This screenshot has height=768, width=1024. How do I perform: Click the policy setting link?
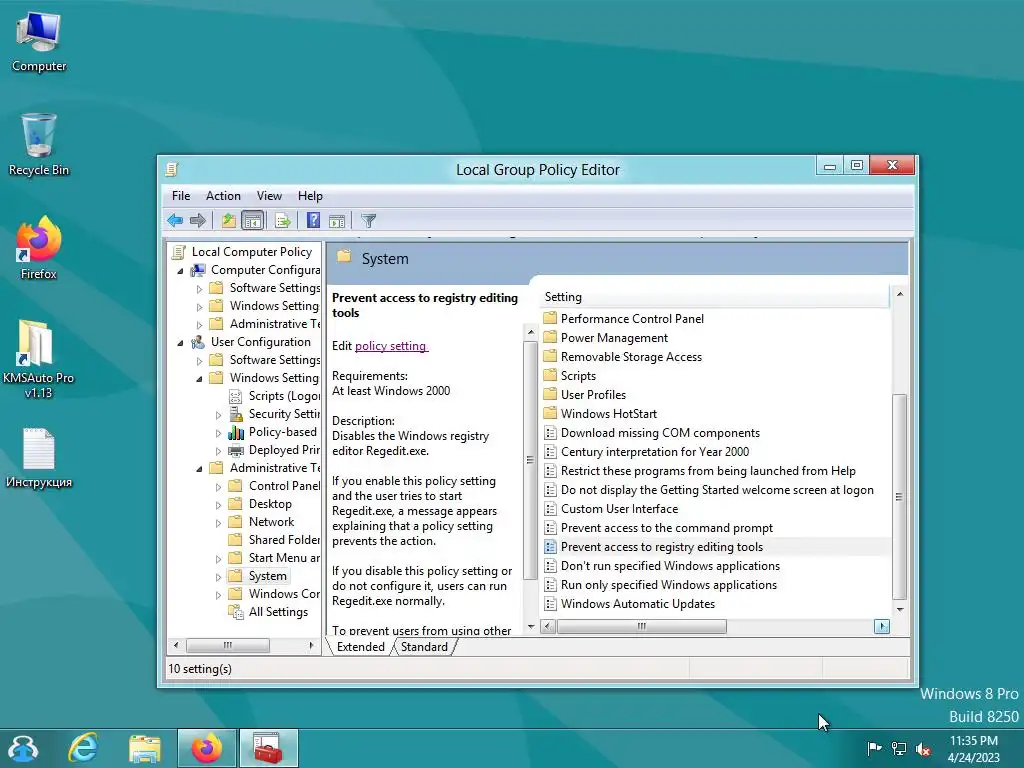(391, 346)
